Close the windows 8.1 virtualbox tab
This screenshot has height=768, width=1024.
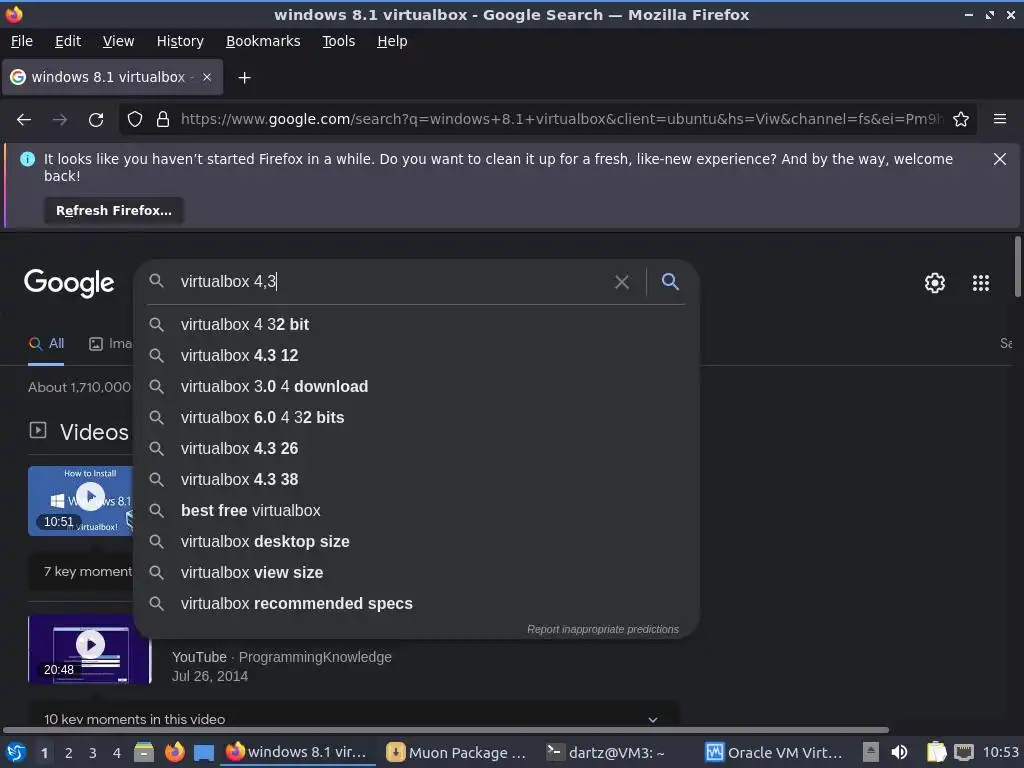tap(206, 77)
